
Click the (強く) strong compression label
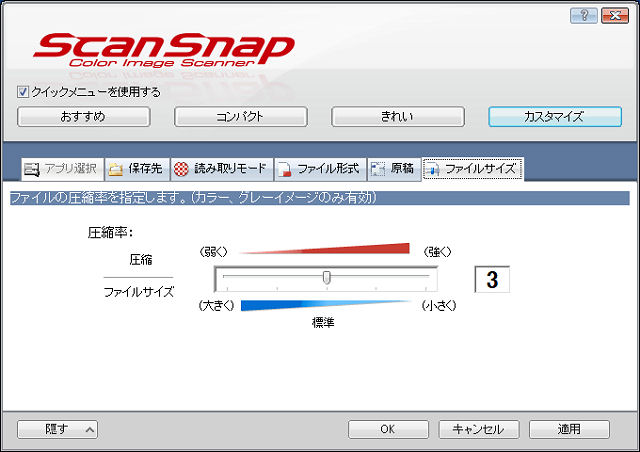click(438, 252)
